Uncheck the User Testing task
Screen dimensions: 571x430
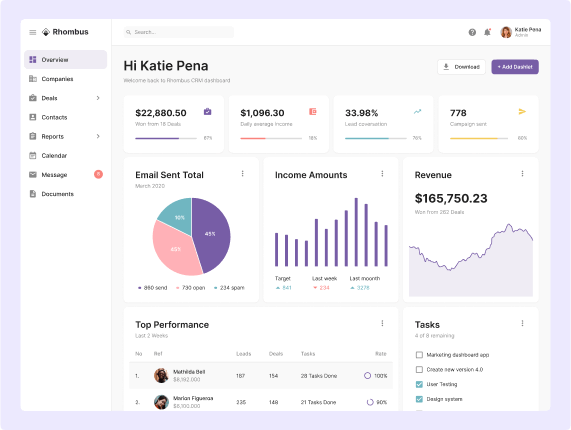(x=419, y=384)
